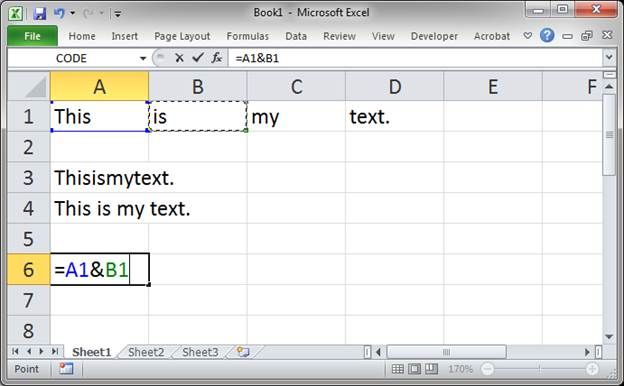Select the Sheet1 tab

coord(92,352)
